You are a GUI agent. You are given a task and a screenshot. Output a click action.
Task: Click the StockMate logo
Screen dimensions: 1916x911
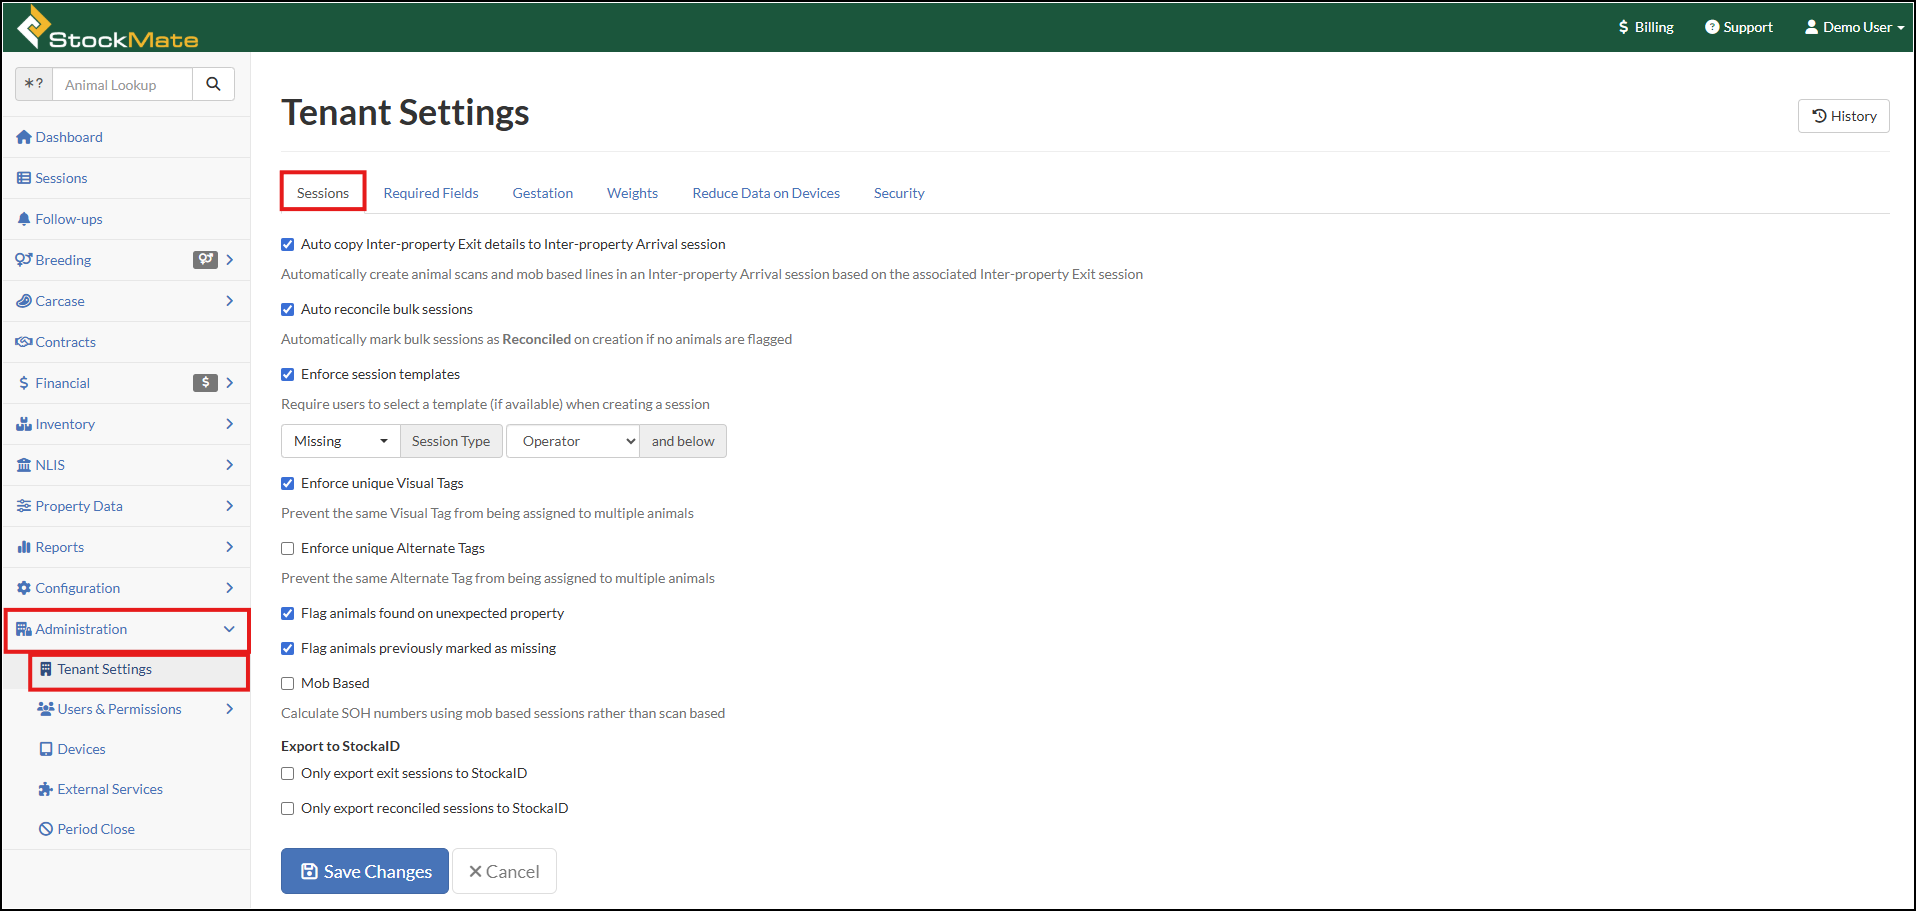coord(108,28)
